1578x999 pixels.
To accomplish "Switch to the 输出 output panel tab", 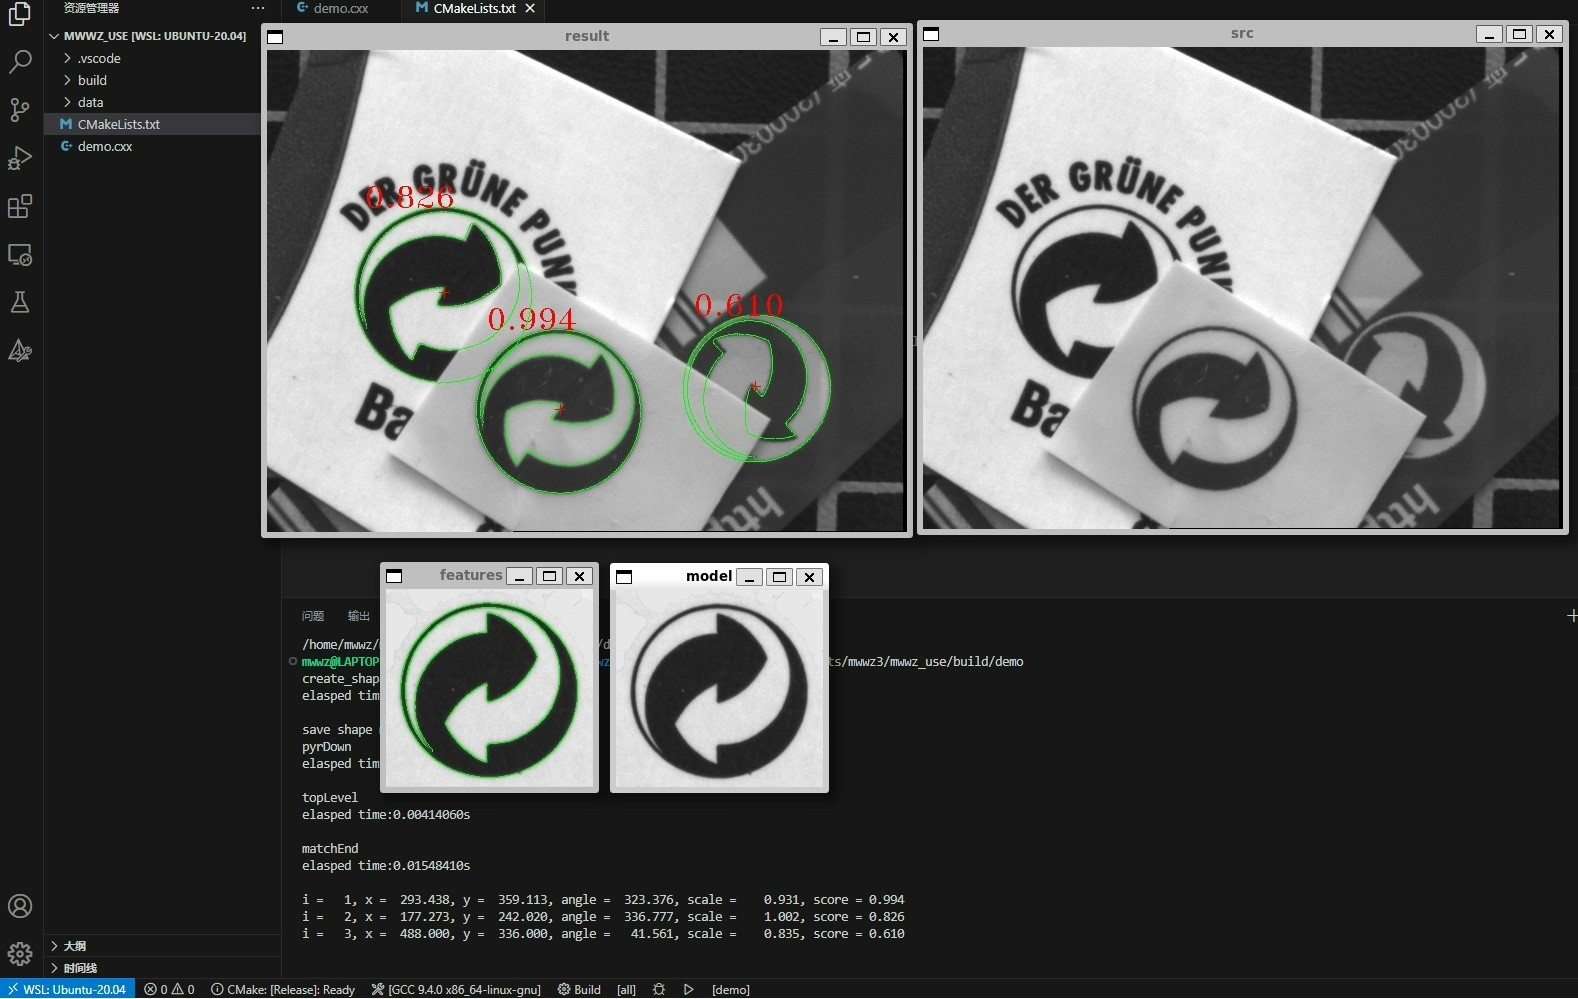I will tap(358, 616).
